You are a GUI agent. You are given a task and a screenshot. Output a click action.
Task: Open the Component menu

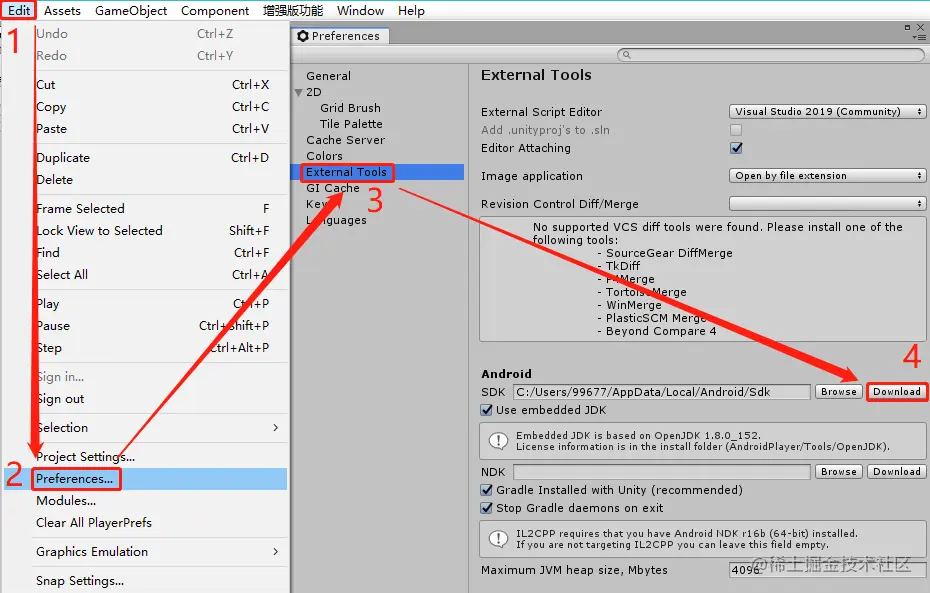215,11
